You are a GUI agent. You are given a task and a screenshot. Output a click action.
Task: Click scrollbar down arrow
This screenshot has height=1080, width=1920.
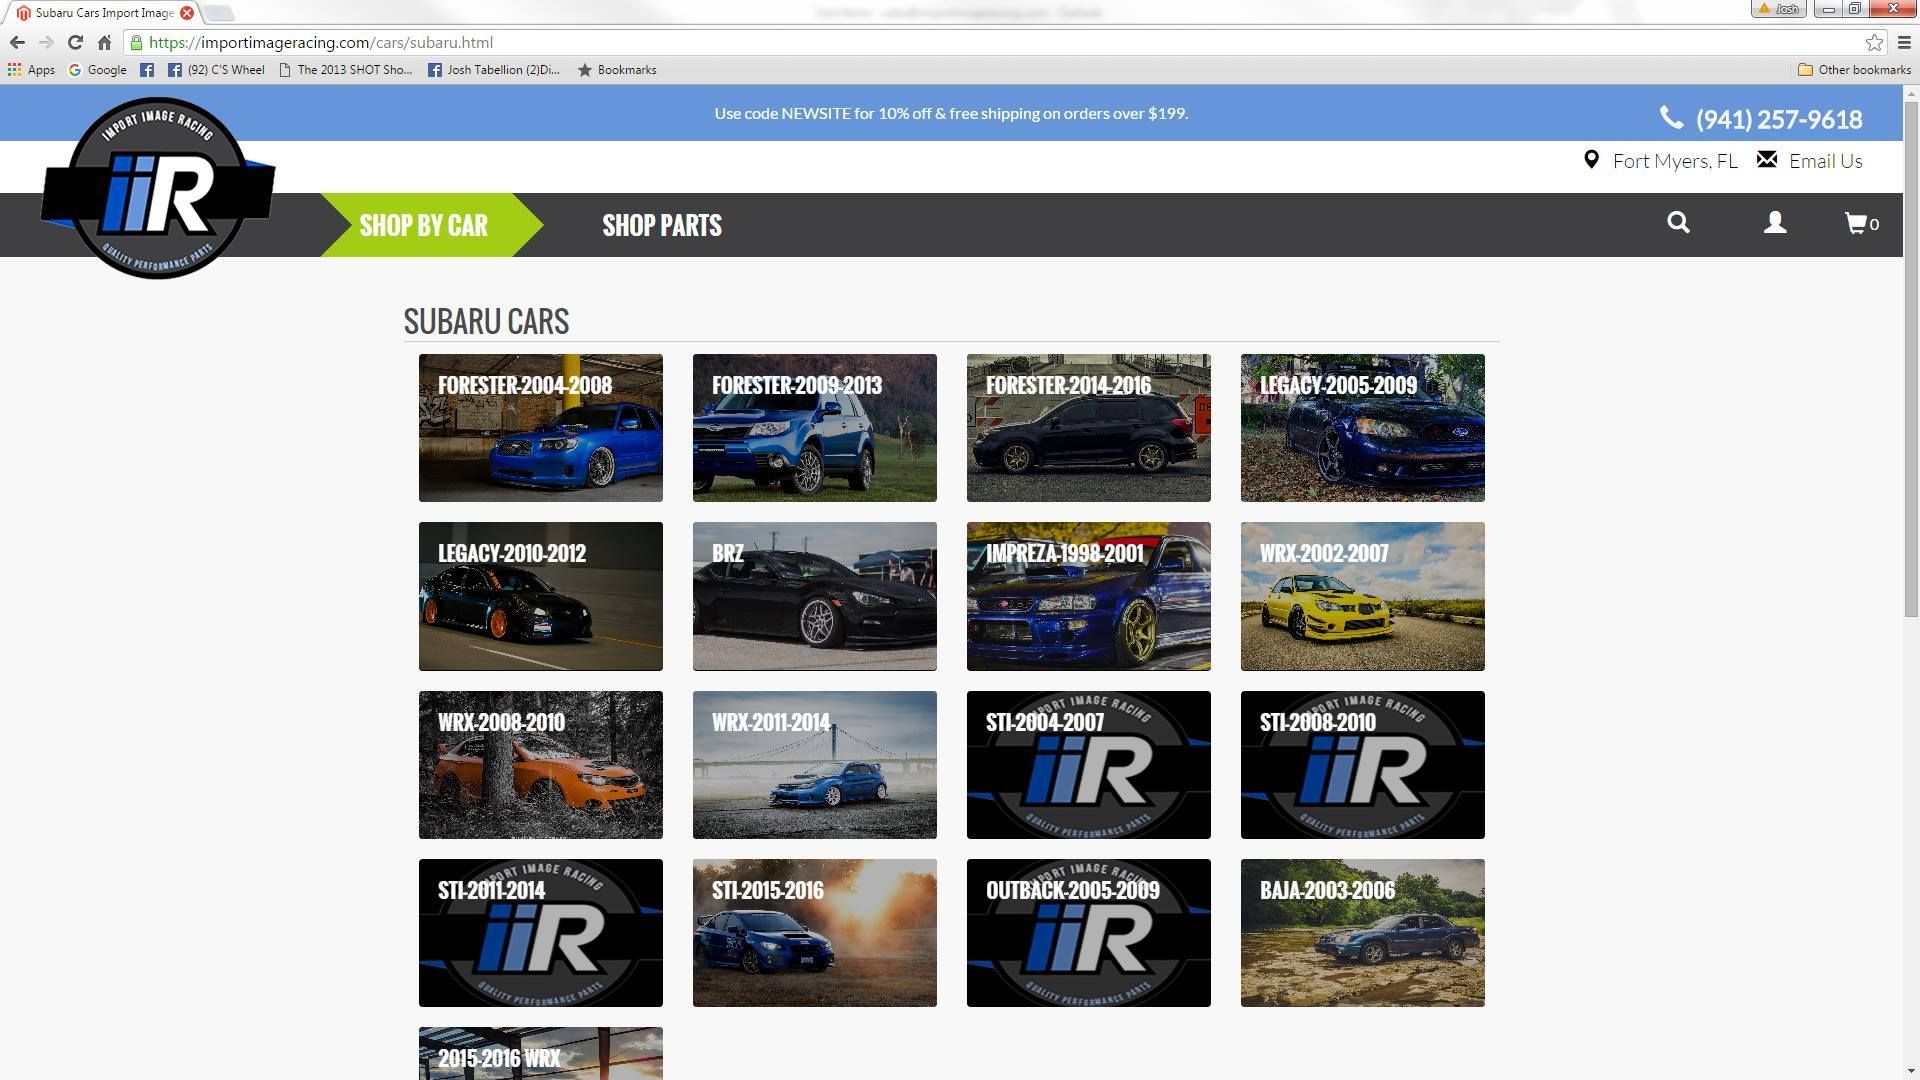click(x=1911, y=1072)
